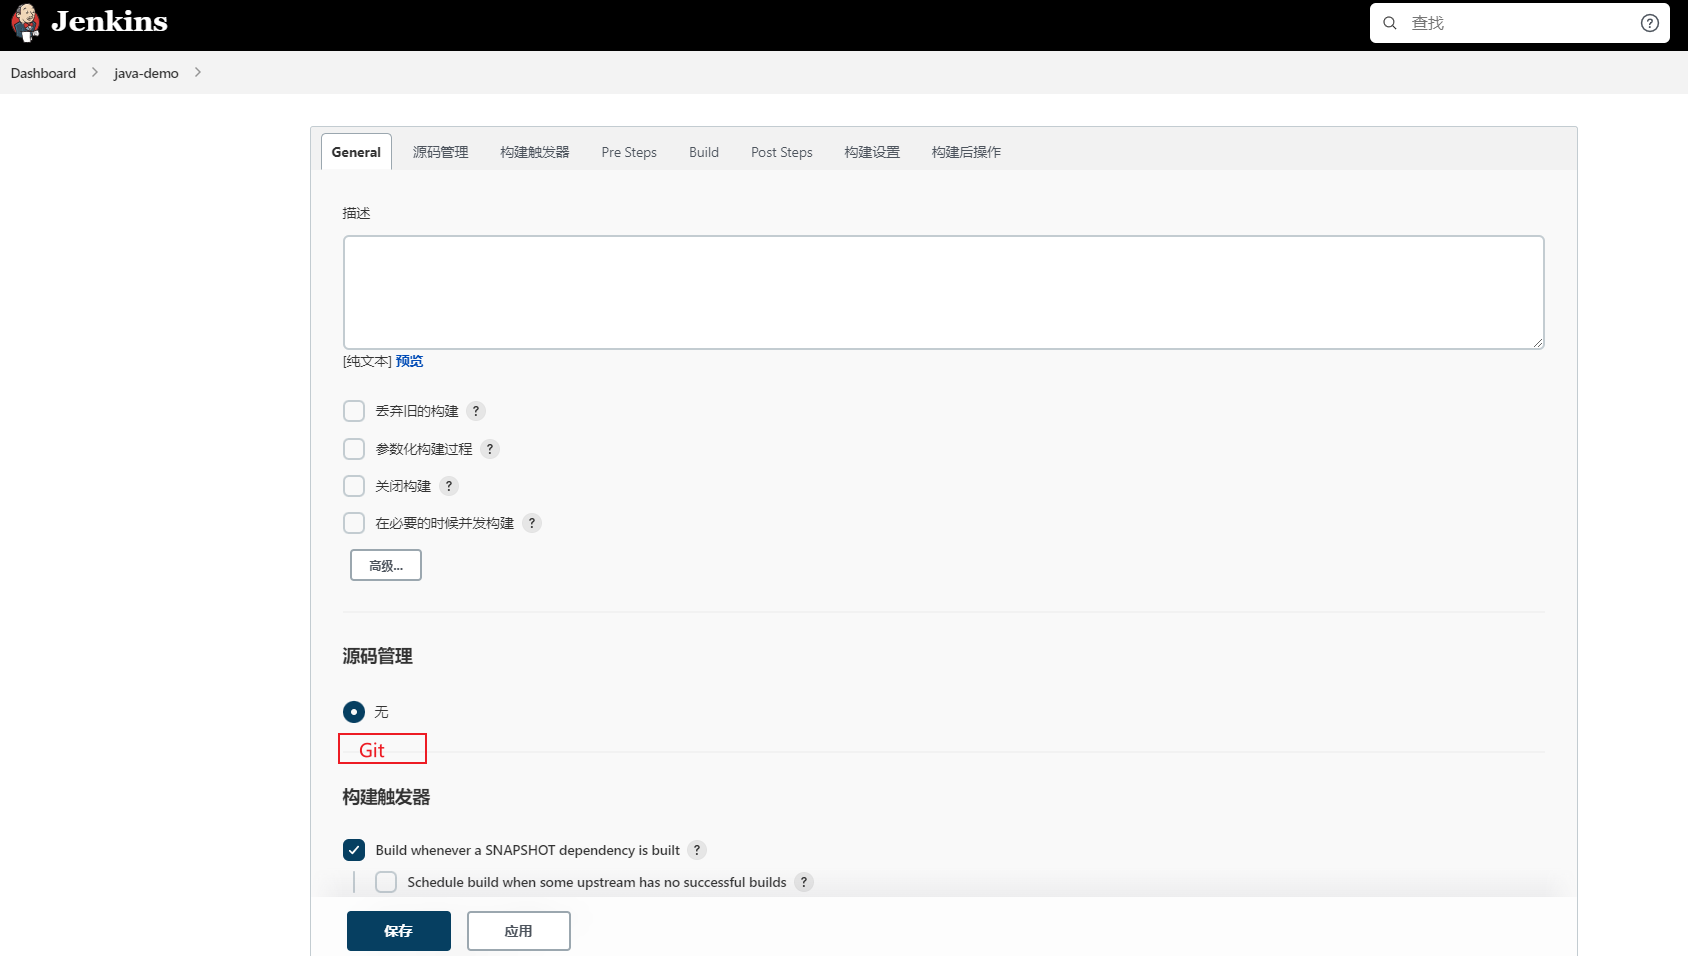Viewport: 1688px width, 956px height.
Task: Open help for 丢弃旧的构建 option
Action: pos(476,411)
